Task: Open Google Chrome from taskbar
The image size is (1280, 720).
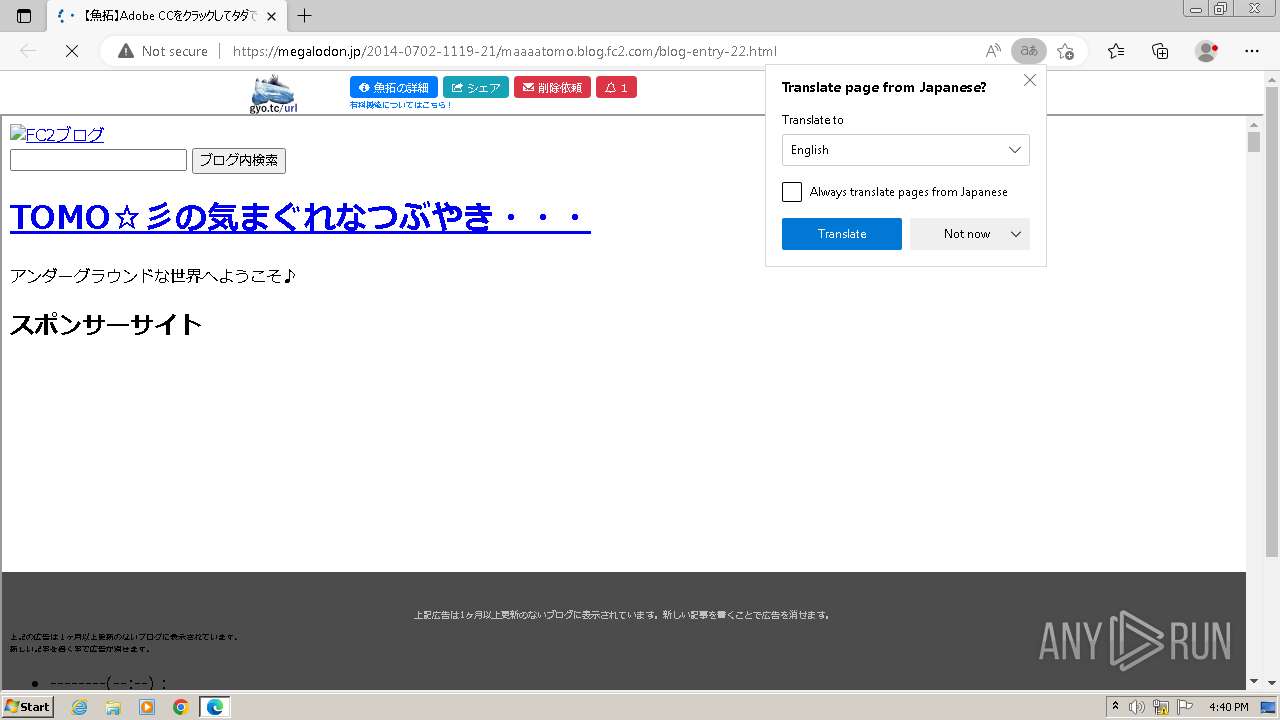Action: coord(181,707)
